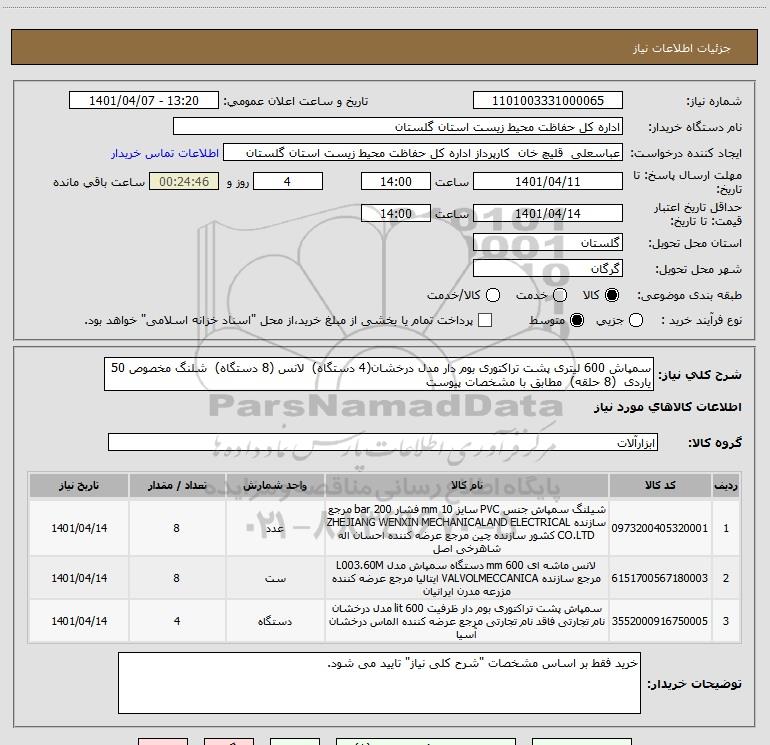Click the PVC sprayer hose product name
This screenshot has width=770, height=745.
pos(467,528)
